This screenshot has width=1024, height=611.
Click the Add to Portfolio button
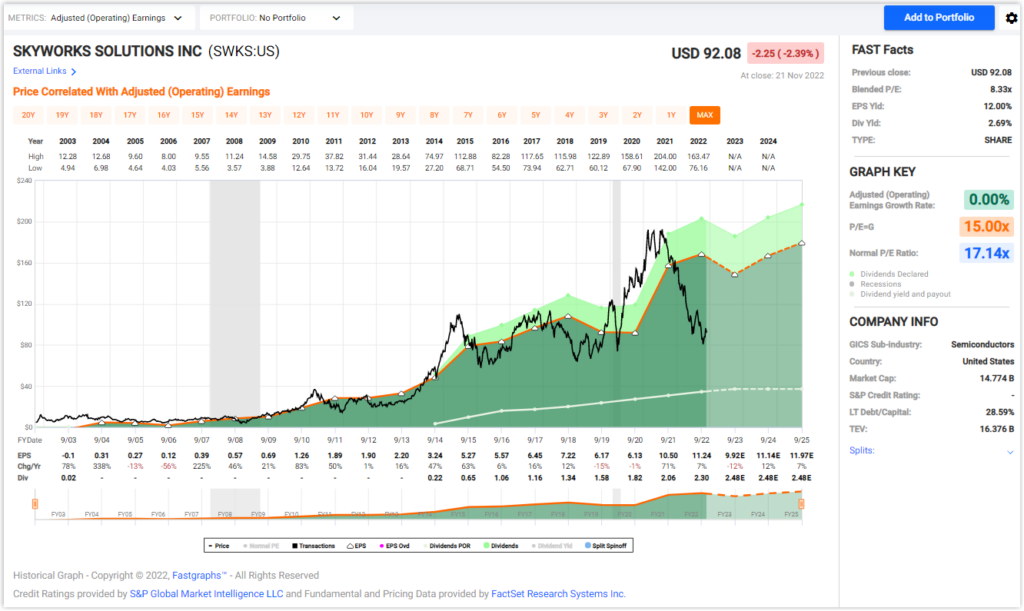938,17
